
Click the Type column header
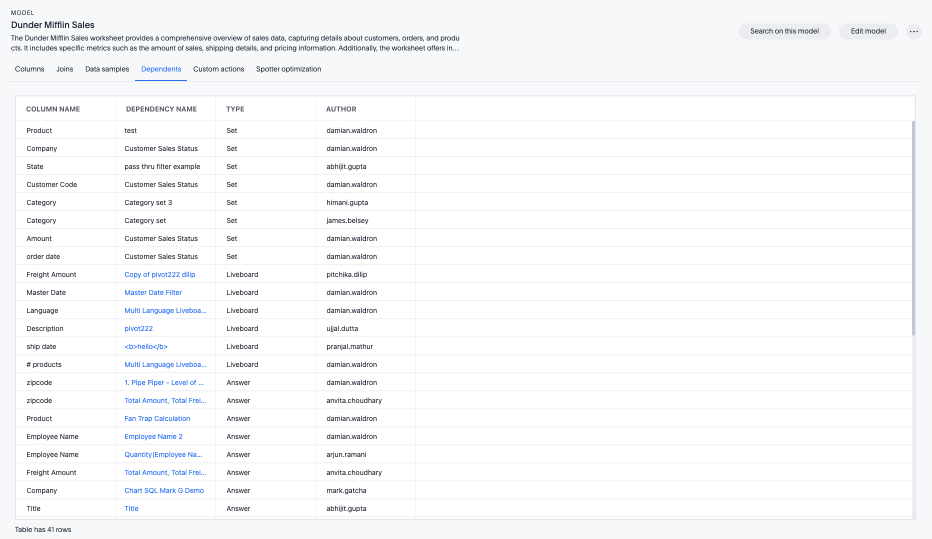point(235,109)
